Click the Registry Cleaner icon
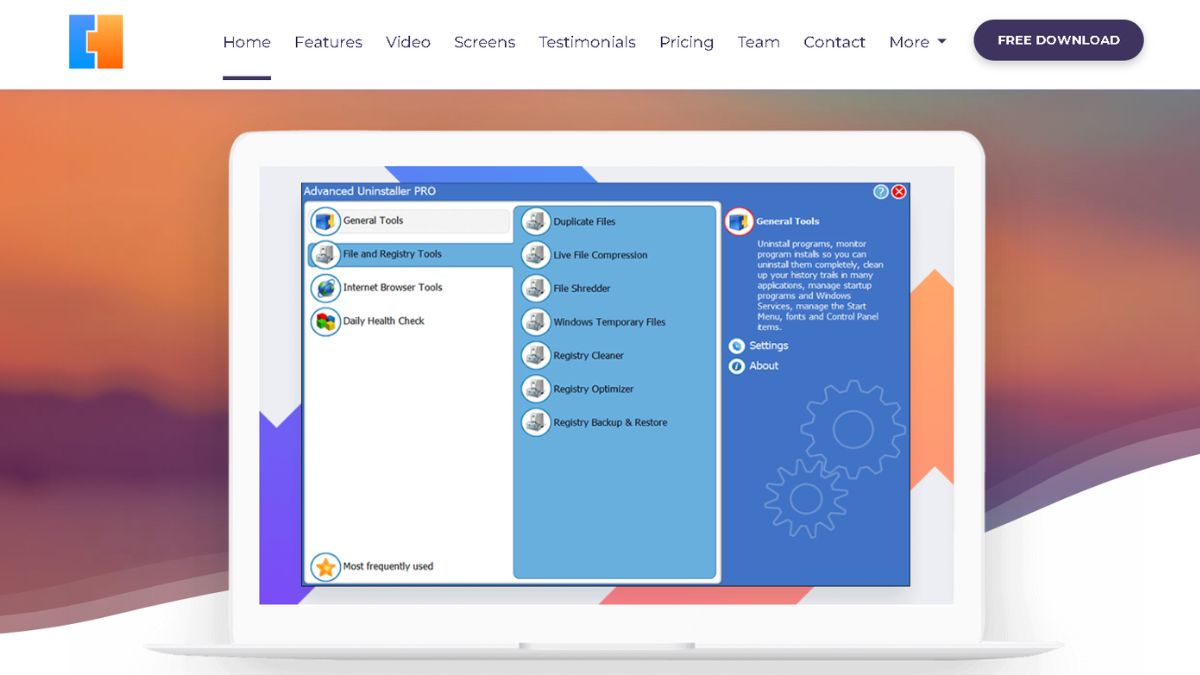Viewport: 1200px width, 675px height. [x=536, y=356]
